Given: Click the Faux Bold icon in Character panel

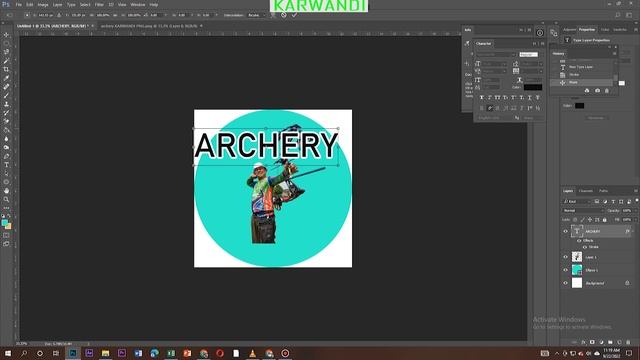Looking at the screenshot, I should coord(482,97).
